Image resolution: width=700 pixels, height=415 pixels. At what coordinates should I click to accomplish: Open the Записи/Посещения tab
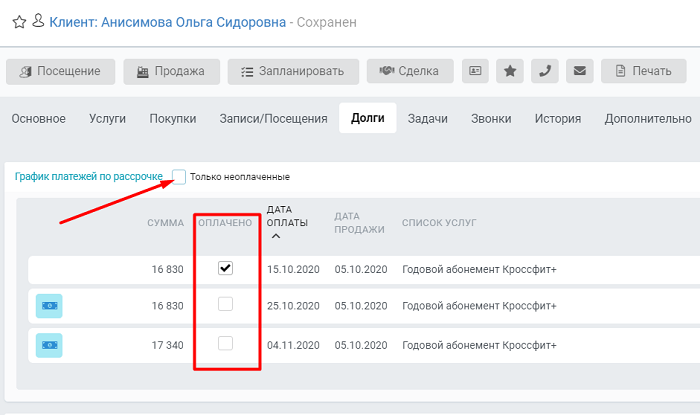pos(273,119)
